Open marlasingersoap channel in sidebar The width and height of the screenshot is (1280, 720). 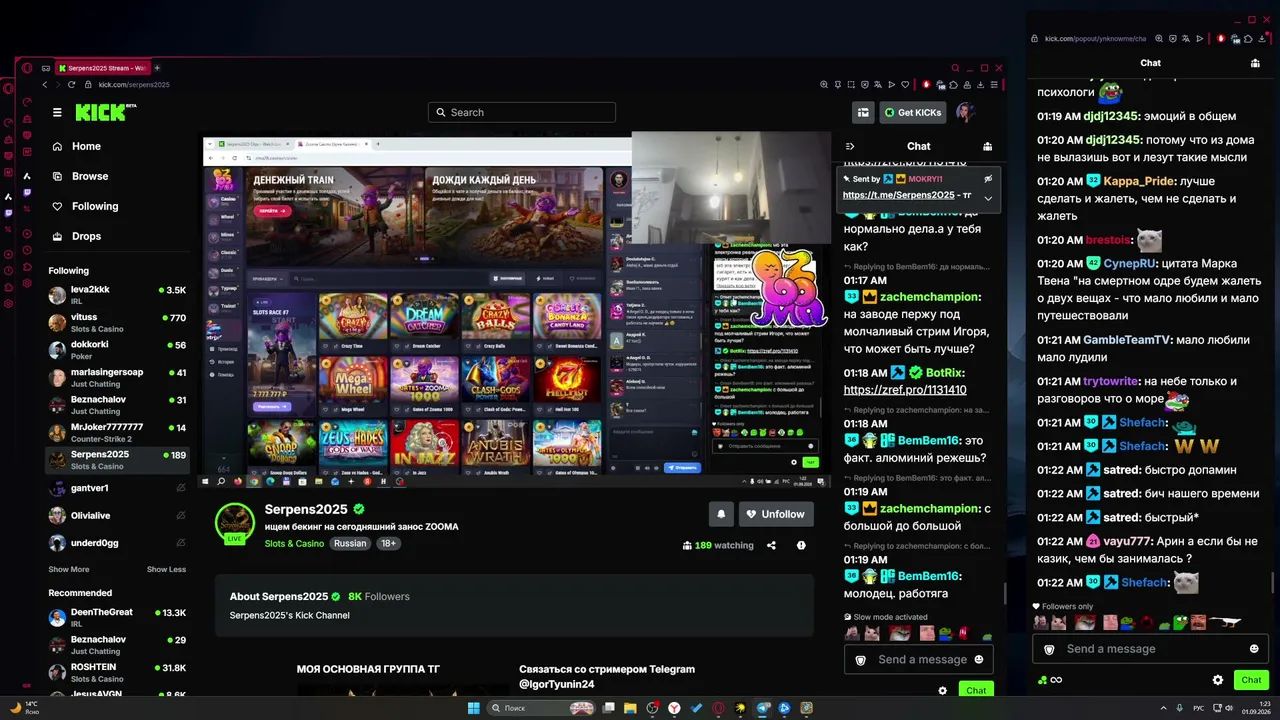click(x=117, y=377)
